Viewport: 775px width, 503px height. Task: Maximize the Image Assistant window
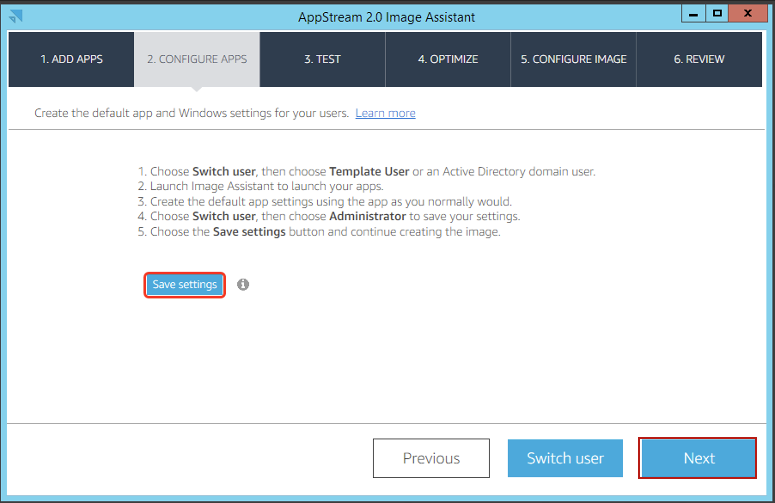tap(717, 13)
